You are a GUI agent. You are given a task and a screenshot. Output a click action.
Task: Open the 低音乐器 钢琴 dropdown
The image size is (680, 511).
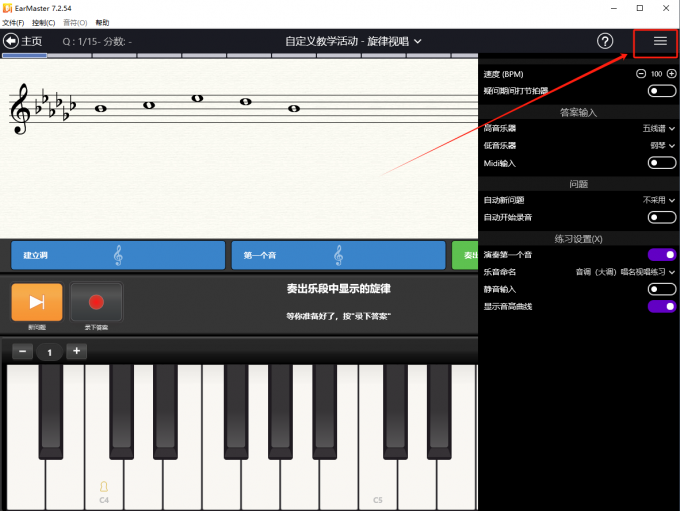point(662,146)
